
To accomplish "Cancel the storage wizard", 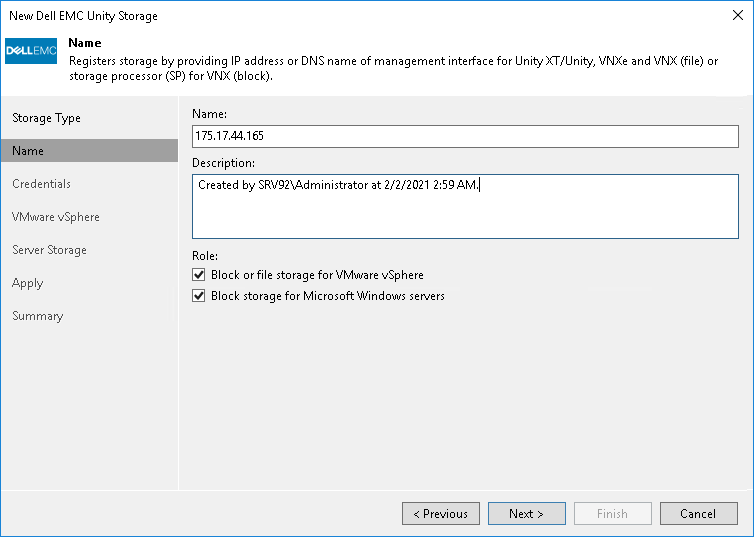I will click(x=698, y=514).
